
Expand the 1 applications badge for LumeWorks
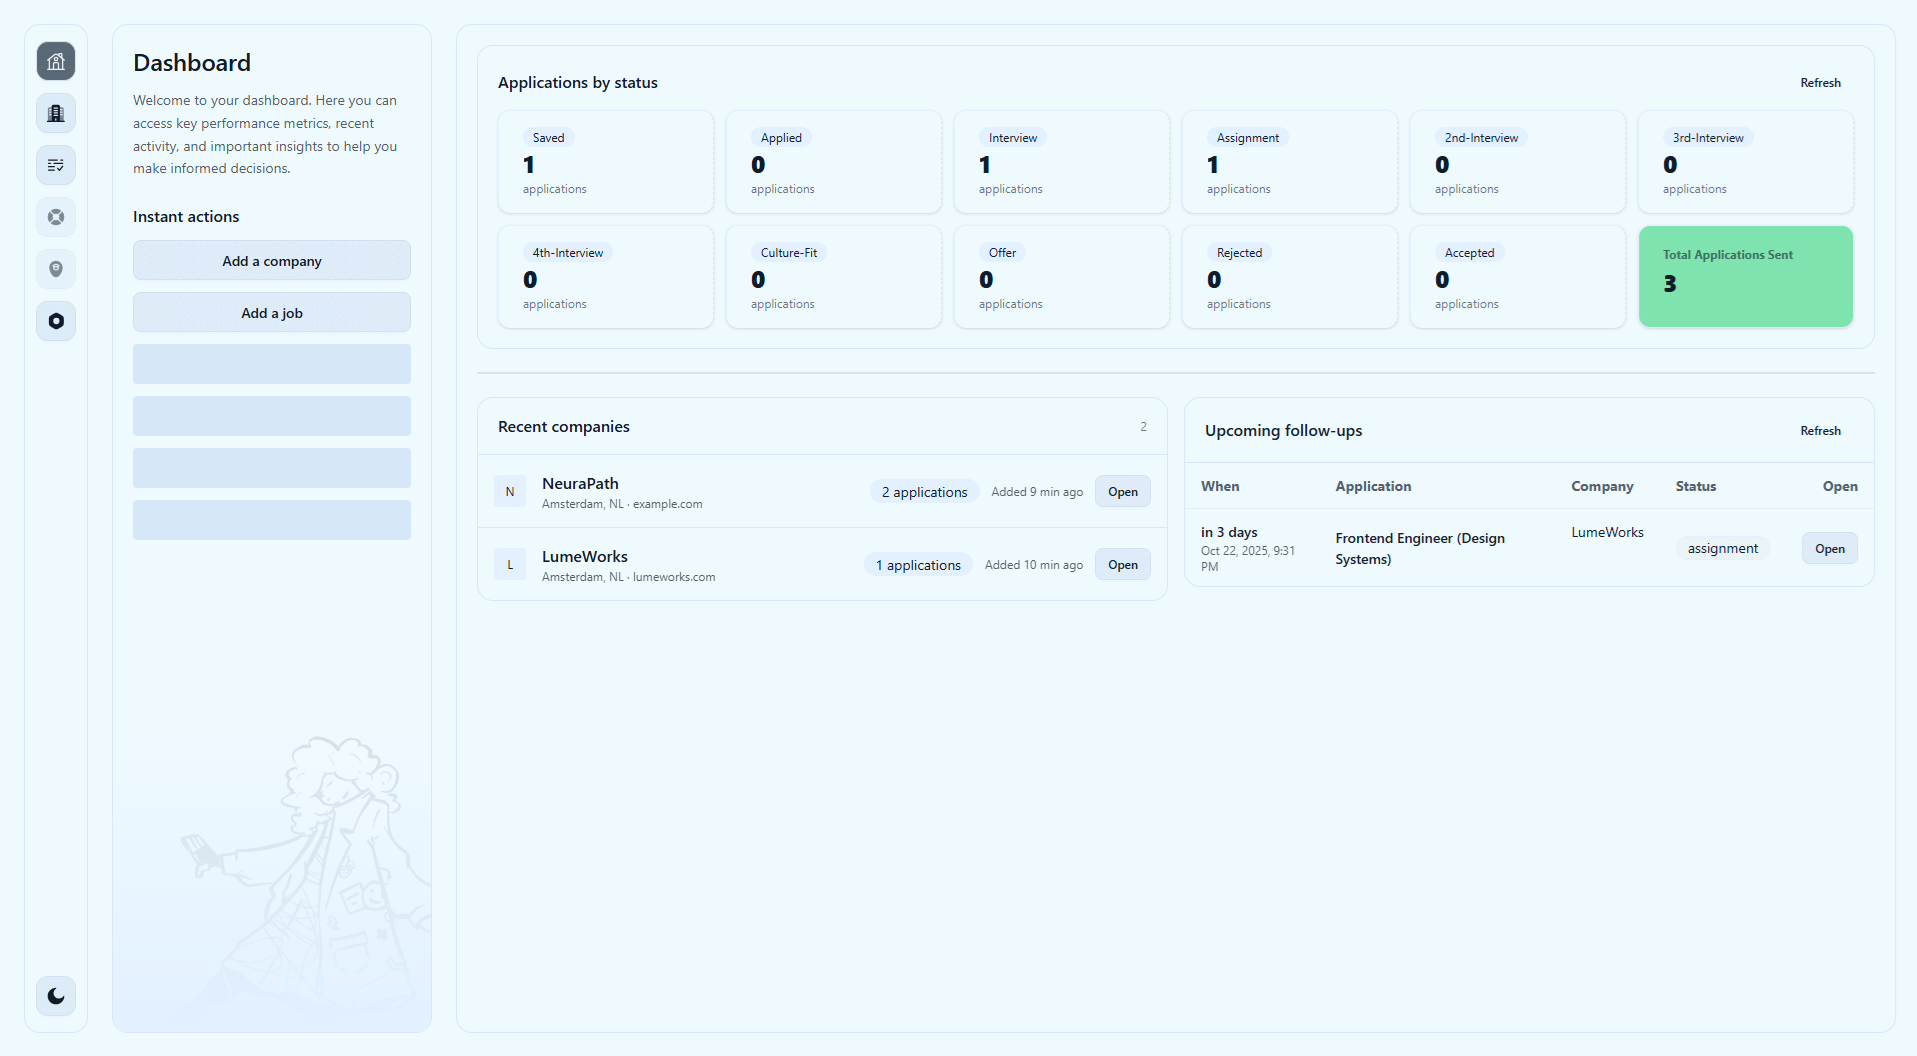917,564
